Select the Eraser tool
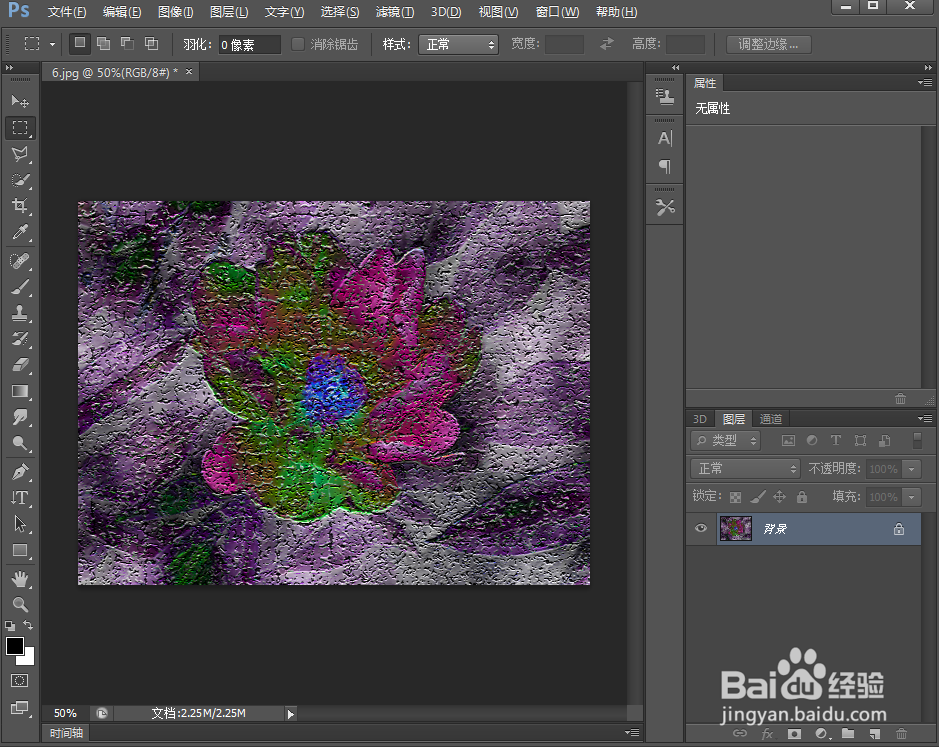The image size is (939, 747). point(20,365)
